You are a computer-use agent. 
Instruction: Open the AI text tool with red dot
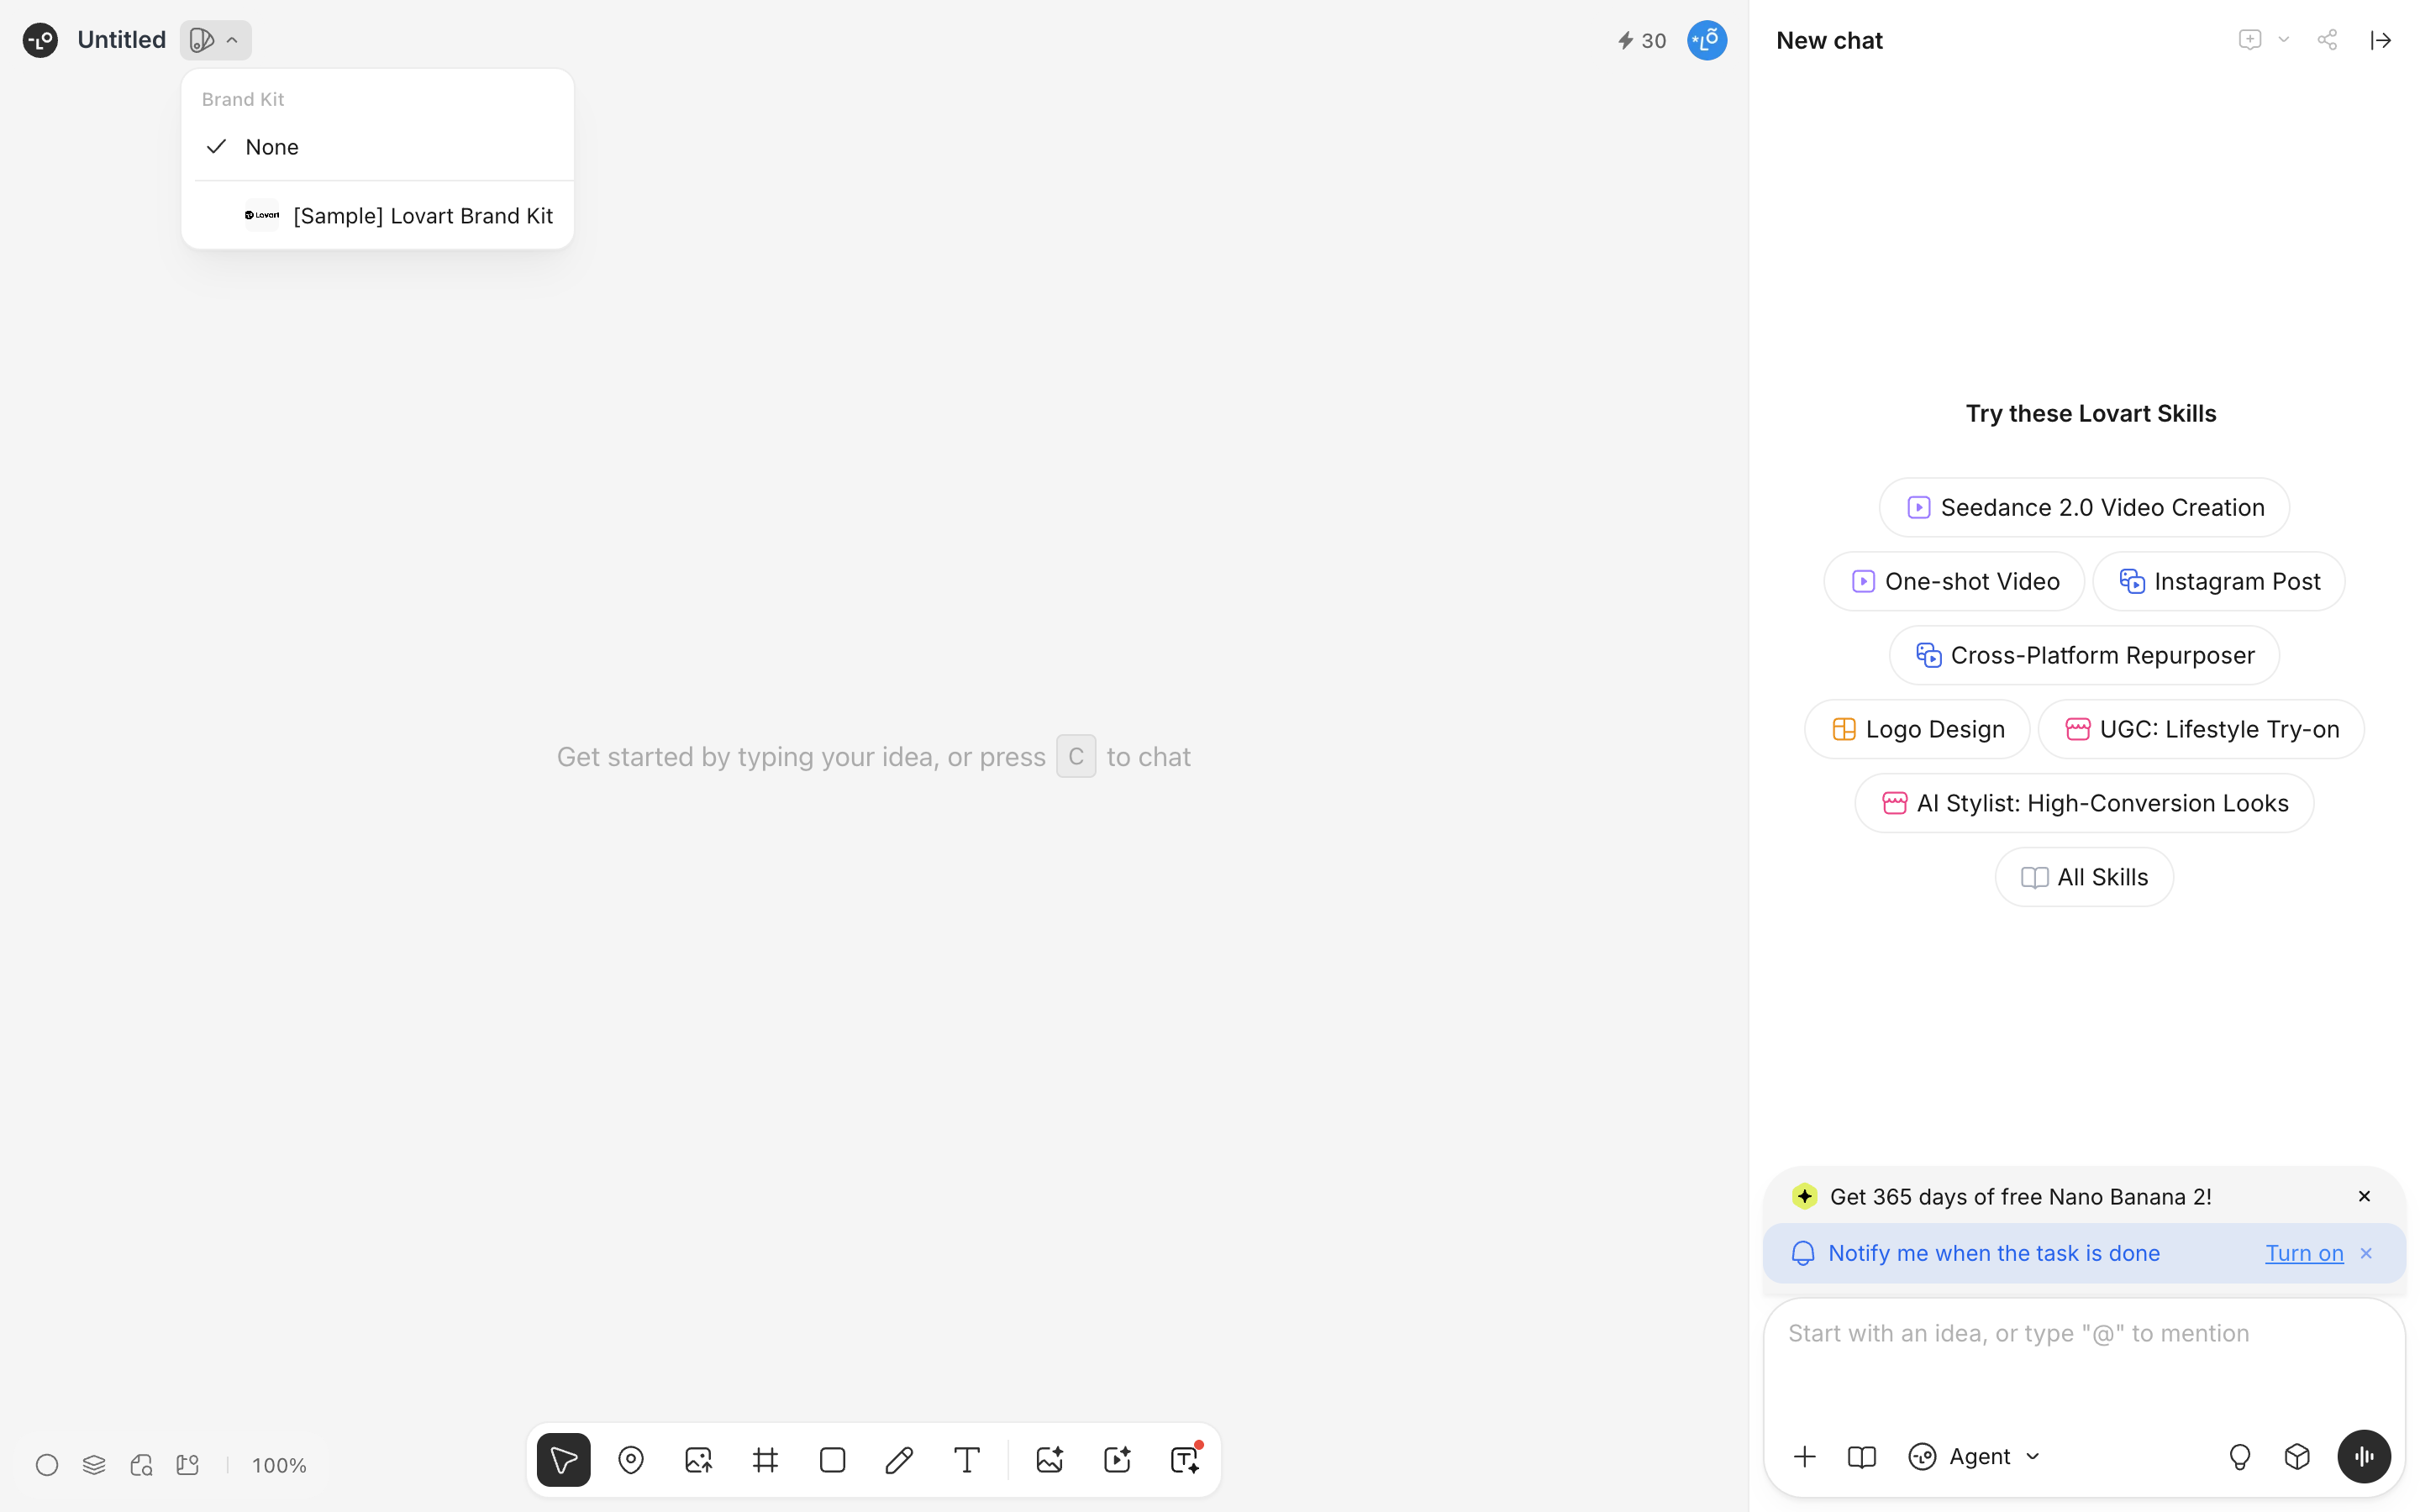coord(1185,1460)
